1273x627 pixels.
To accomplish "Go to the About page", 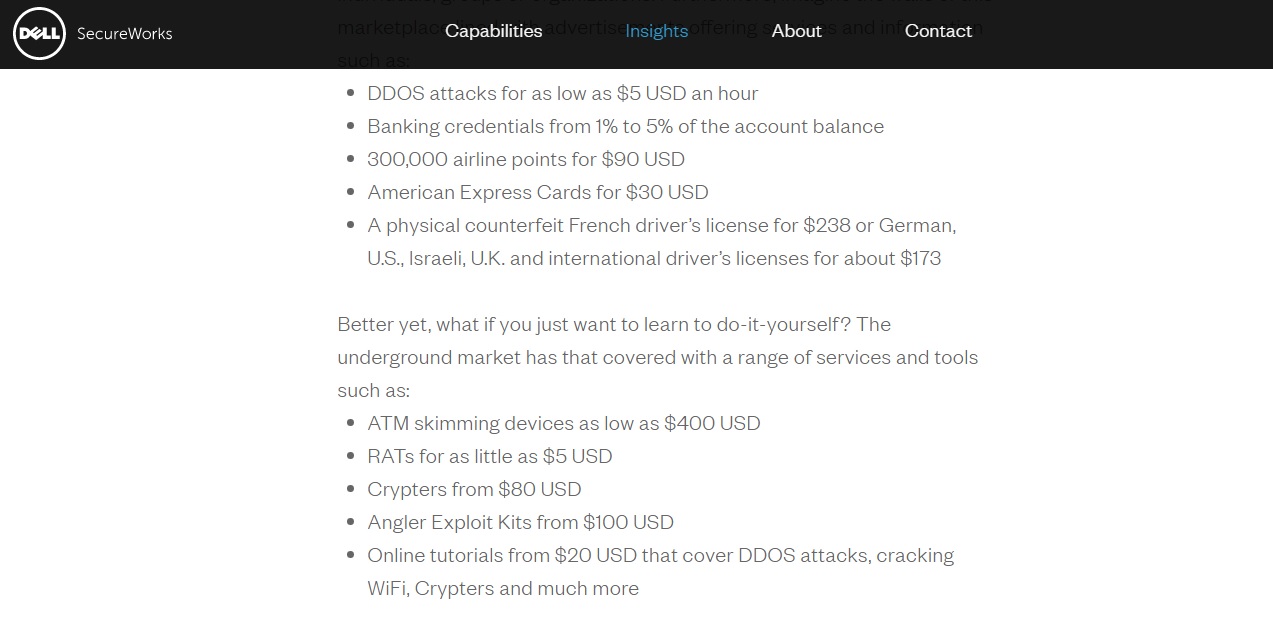I will (797, 31).
